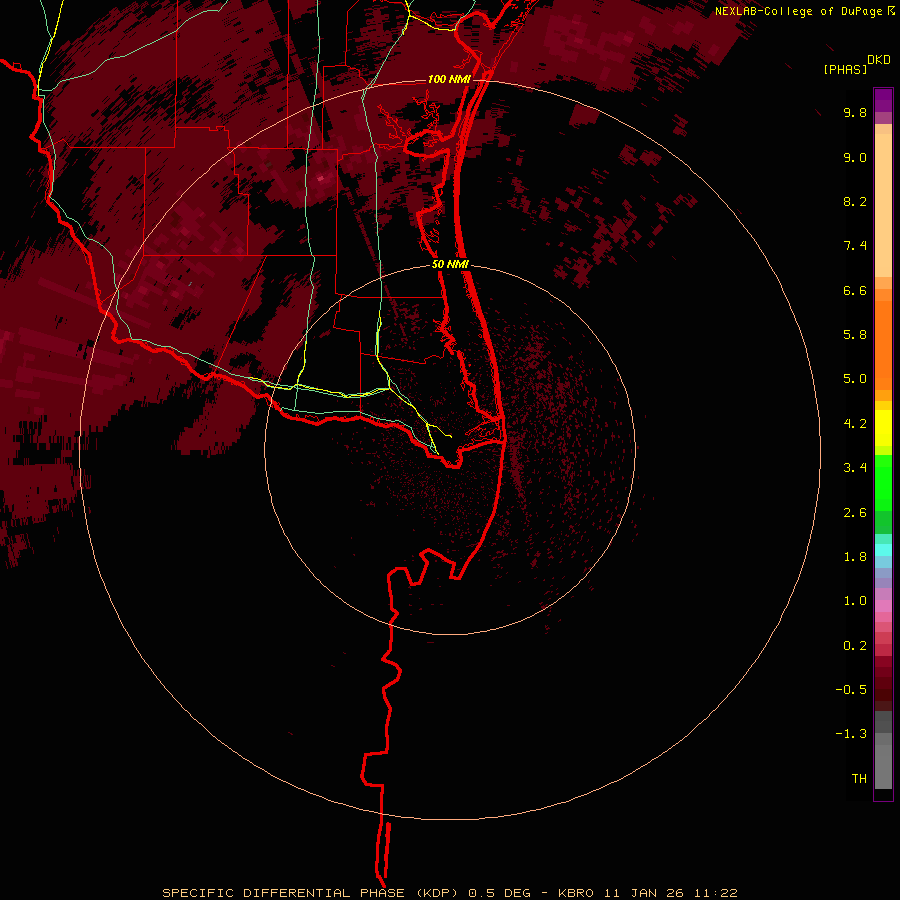Click the 5.8 color scale value
This screenshot has width=900, height=900.
click(855, 335)
